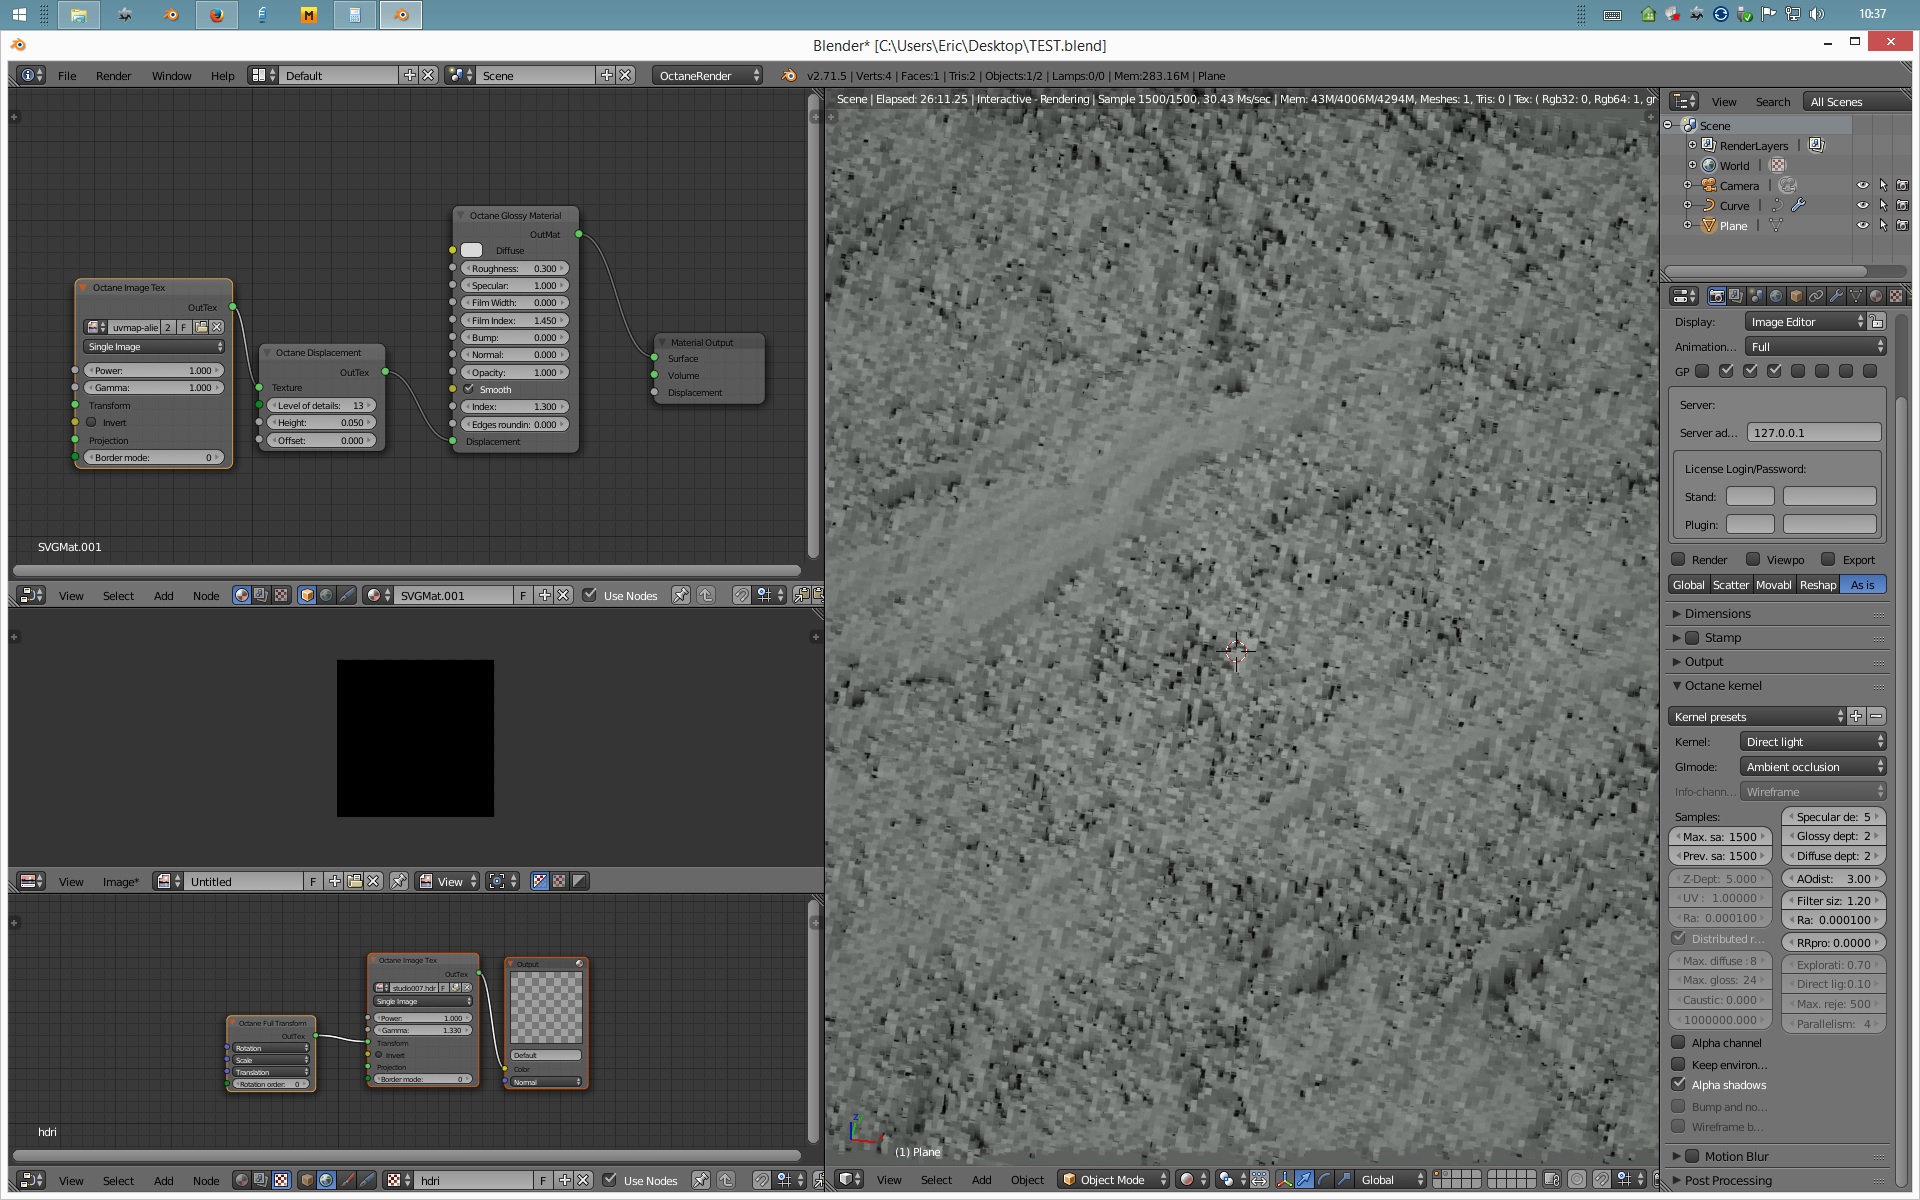Enable the Keep environment checkbox
This screenshot has height=1200, width=1920.
[x=1679, y=1064]
